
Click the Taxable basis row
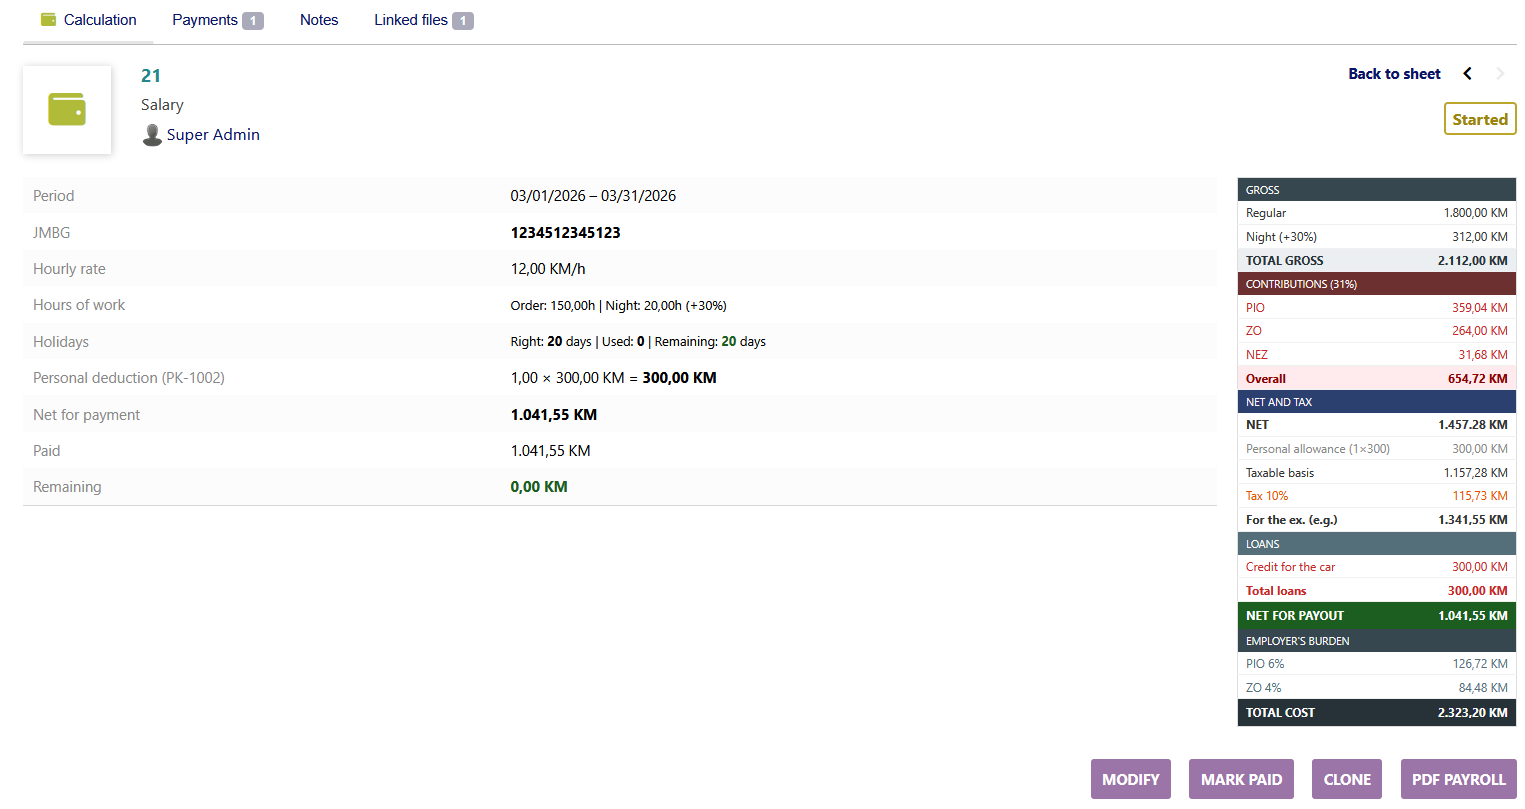pos(1377,473)
